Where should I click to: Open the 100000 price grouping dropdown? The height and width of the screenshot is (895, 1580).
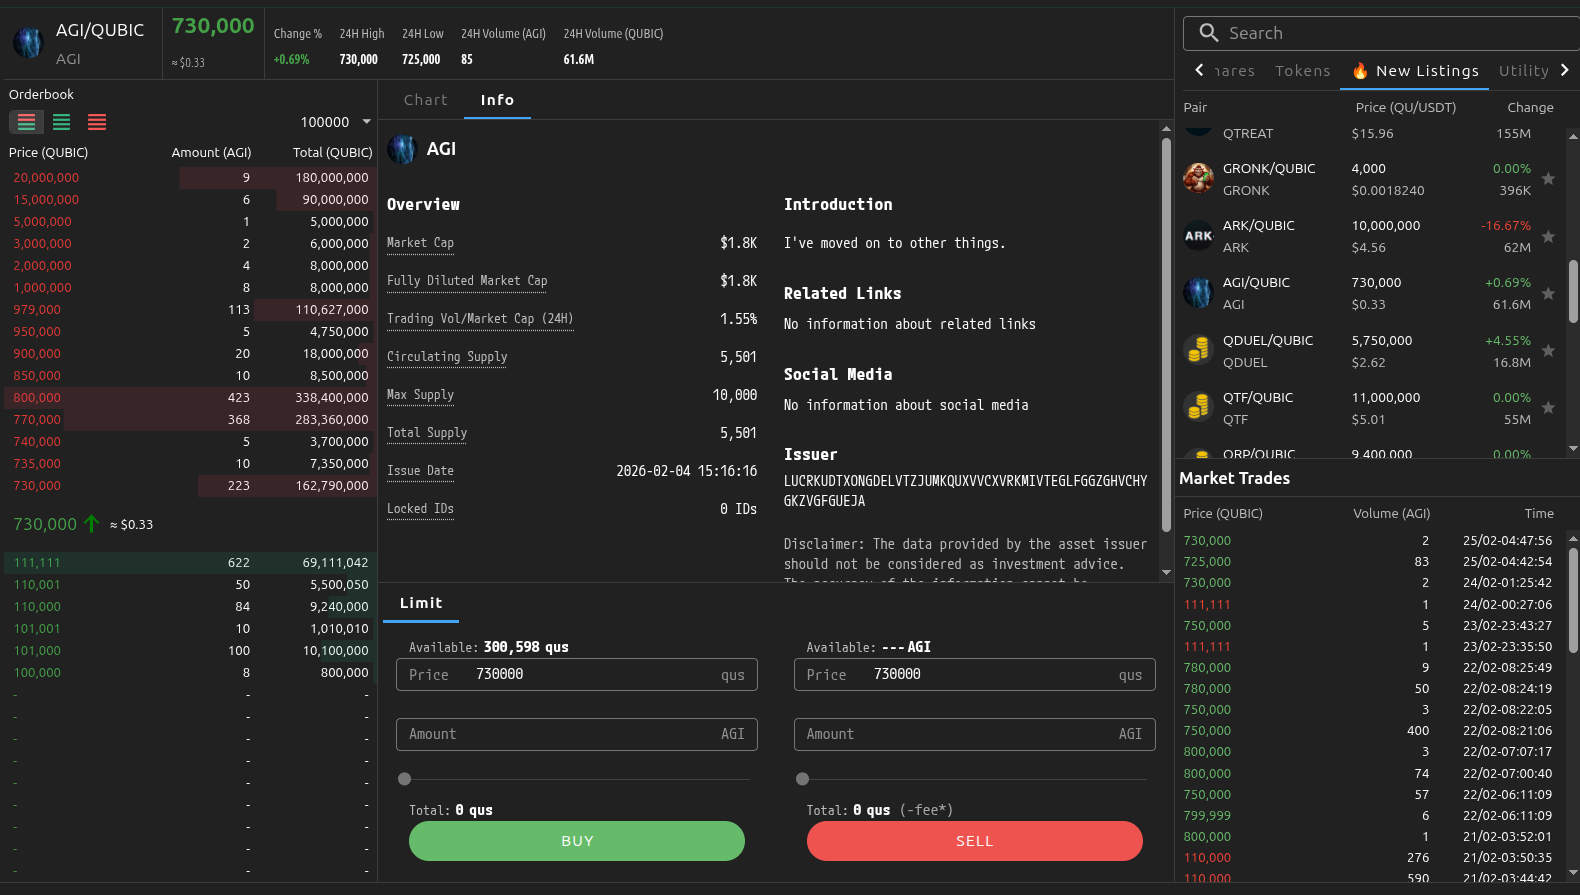(336, 122)
